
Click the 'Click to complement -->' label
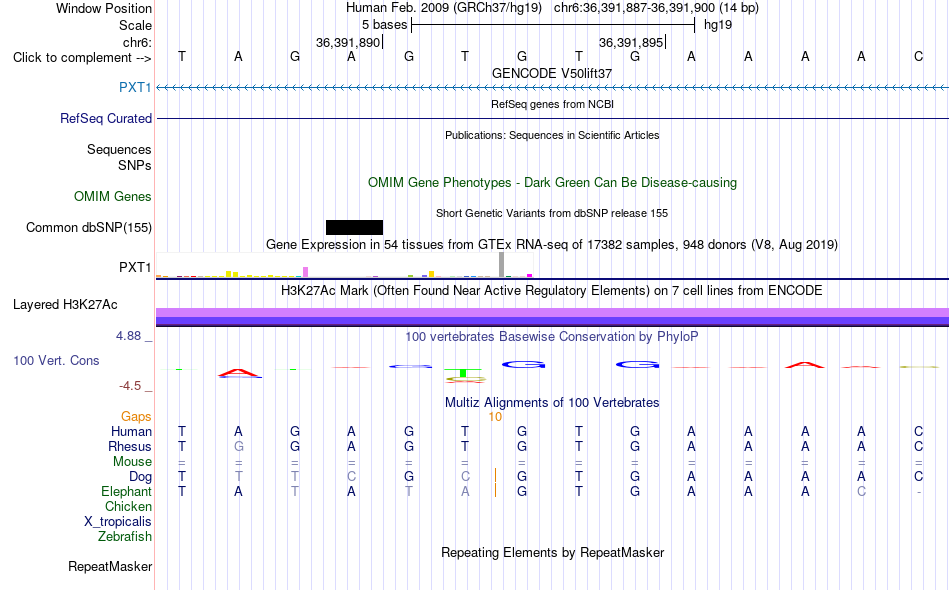(x=82, y=58)
